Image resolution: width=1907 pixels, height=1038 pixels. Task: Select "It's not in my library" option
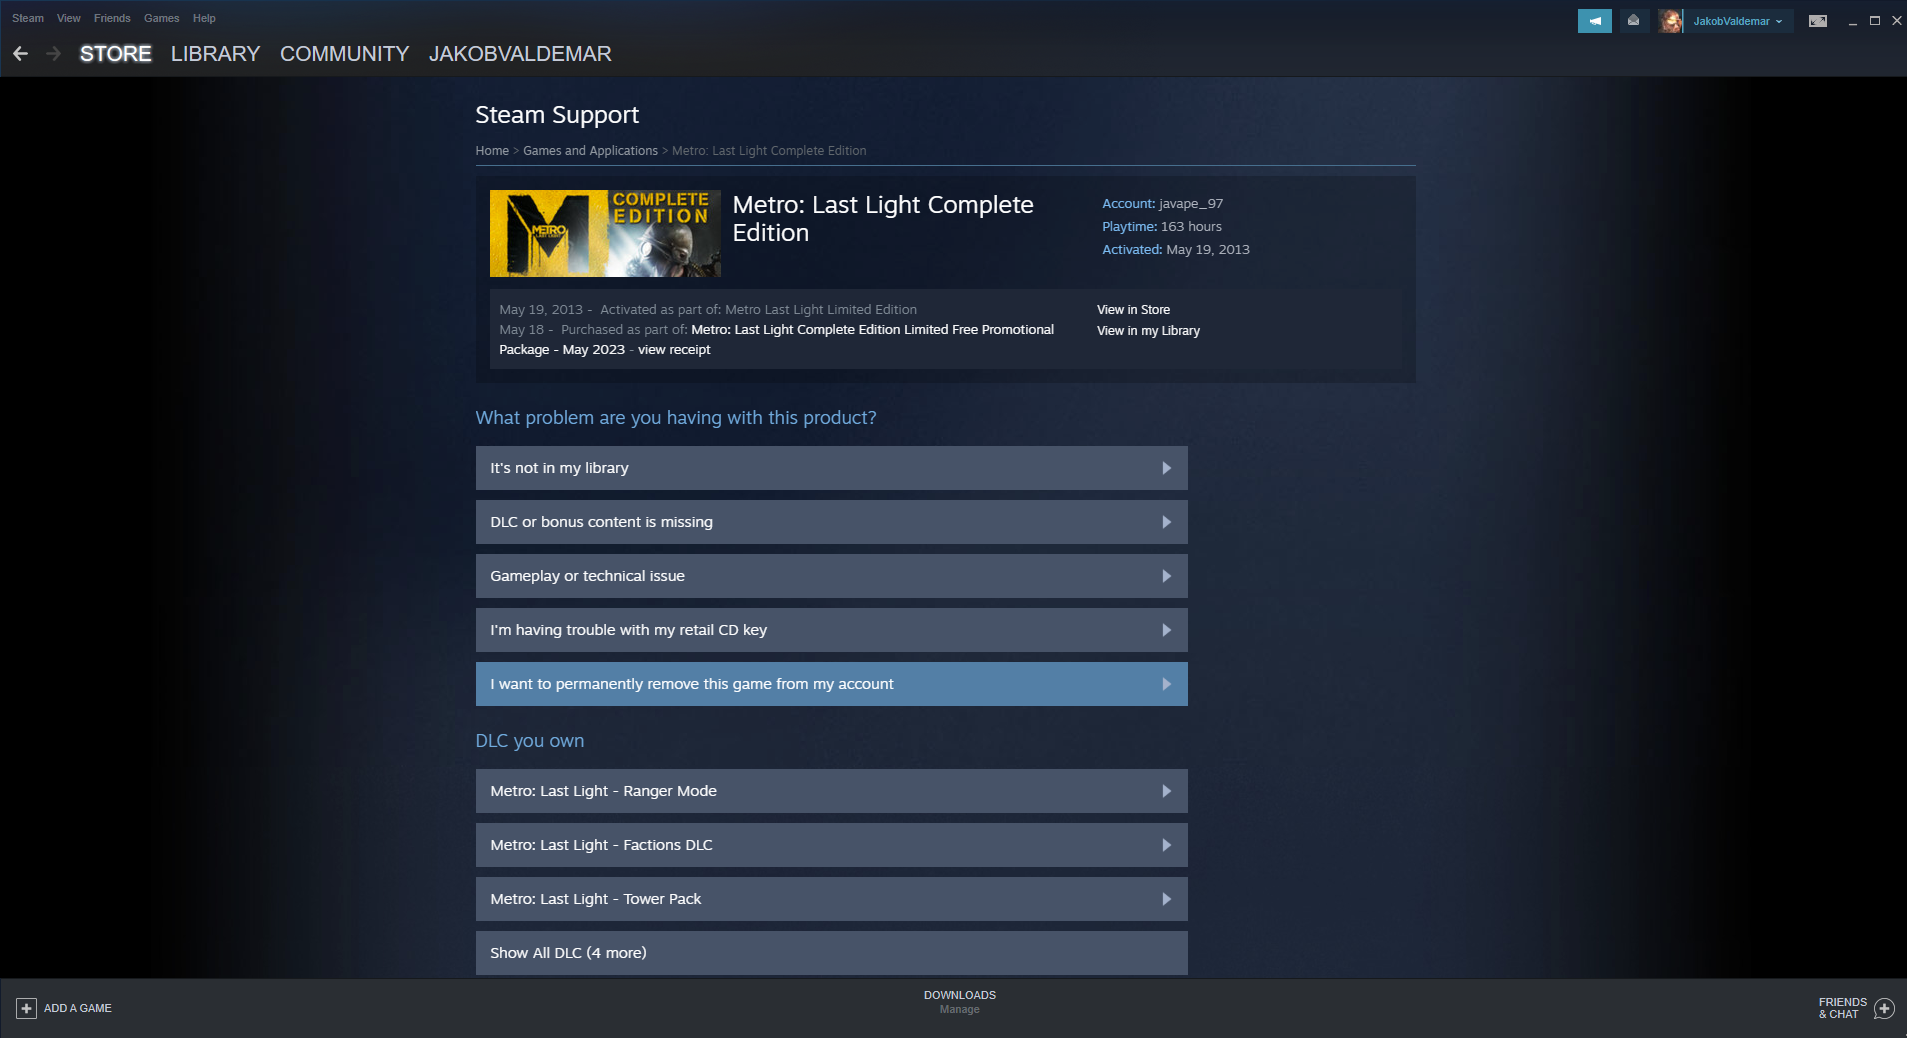coord(832,468)
